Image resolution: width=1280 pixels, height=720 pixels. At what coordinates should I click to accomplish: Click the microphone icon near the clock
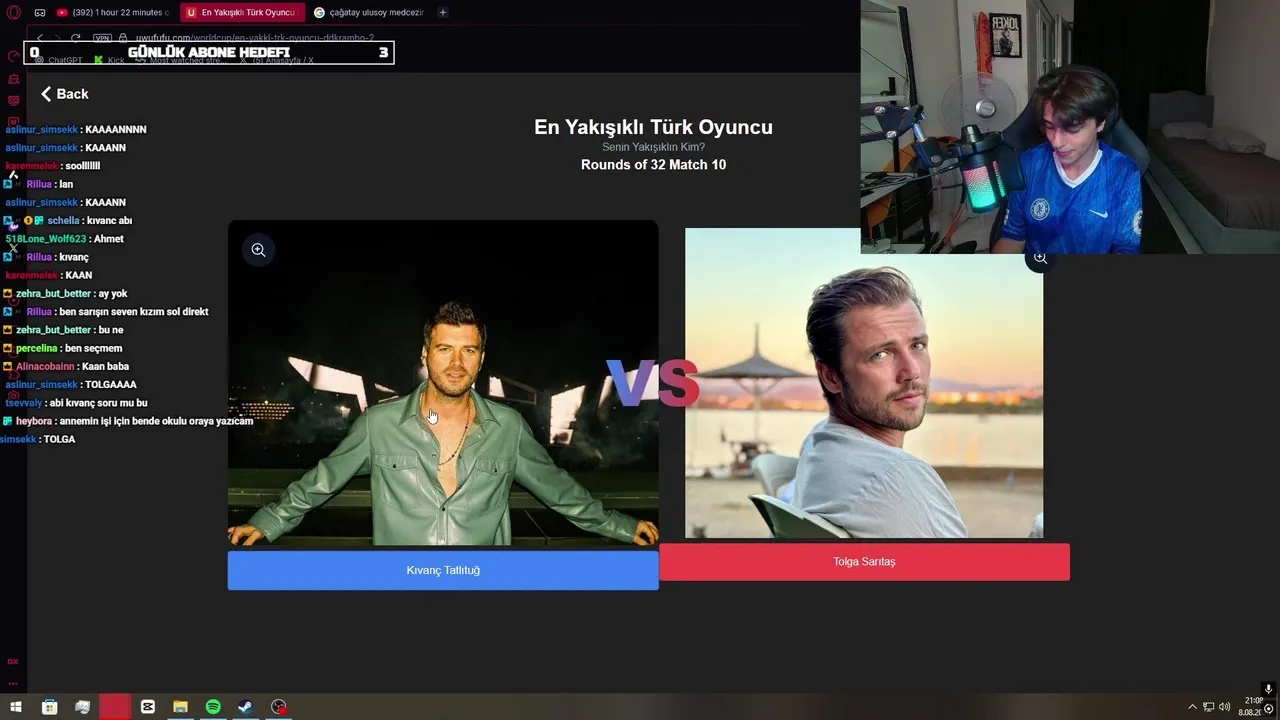tap(1268, 689)
